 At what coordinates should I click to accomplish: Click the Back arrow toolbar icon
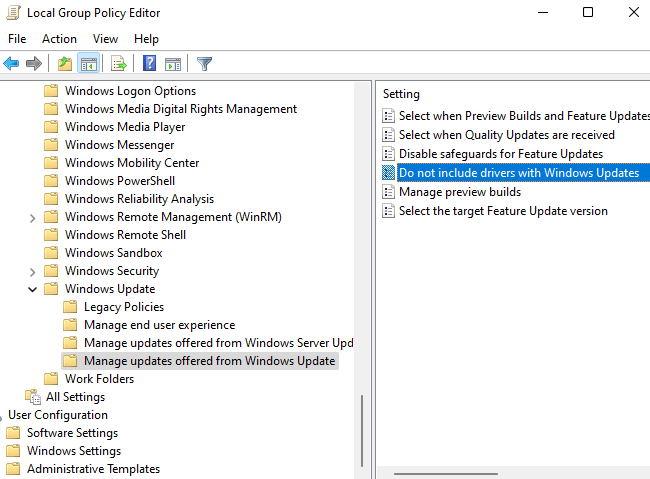(12, 64)
